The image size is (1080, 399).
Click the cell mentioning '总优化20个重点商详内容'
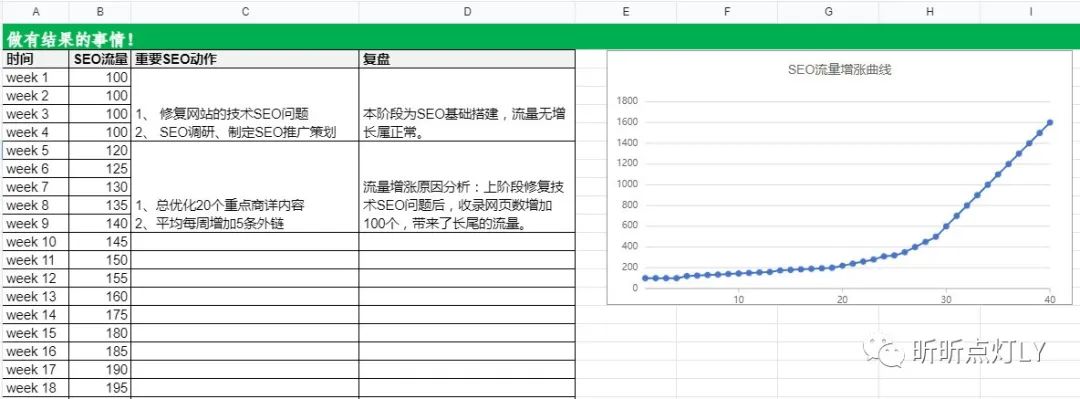coord(245,187)
